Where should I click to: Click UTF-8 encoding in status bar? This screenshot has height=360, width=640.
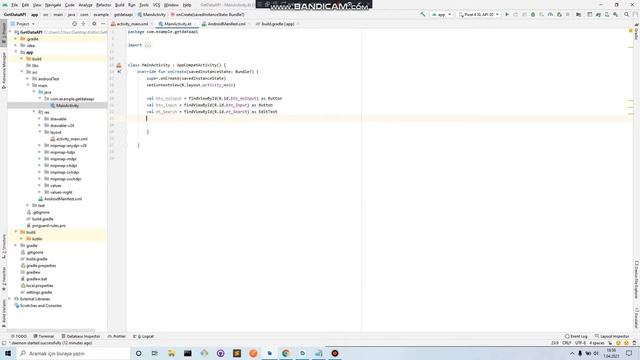pos(580,343)
